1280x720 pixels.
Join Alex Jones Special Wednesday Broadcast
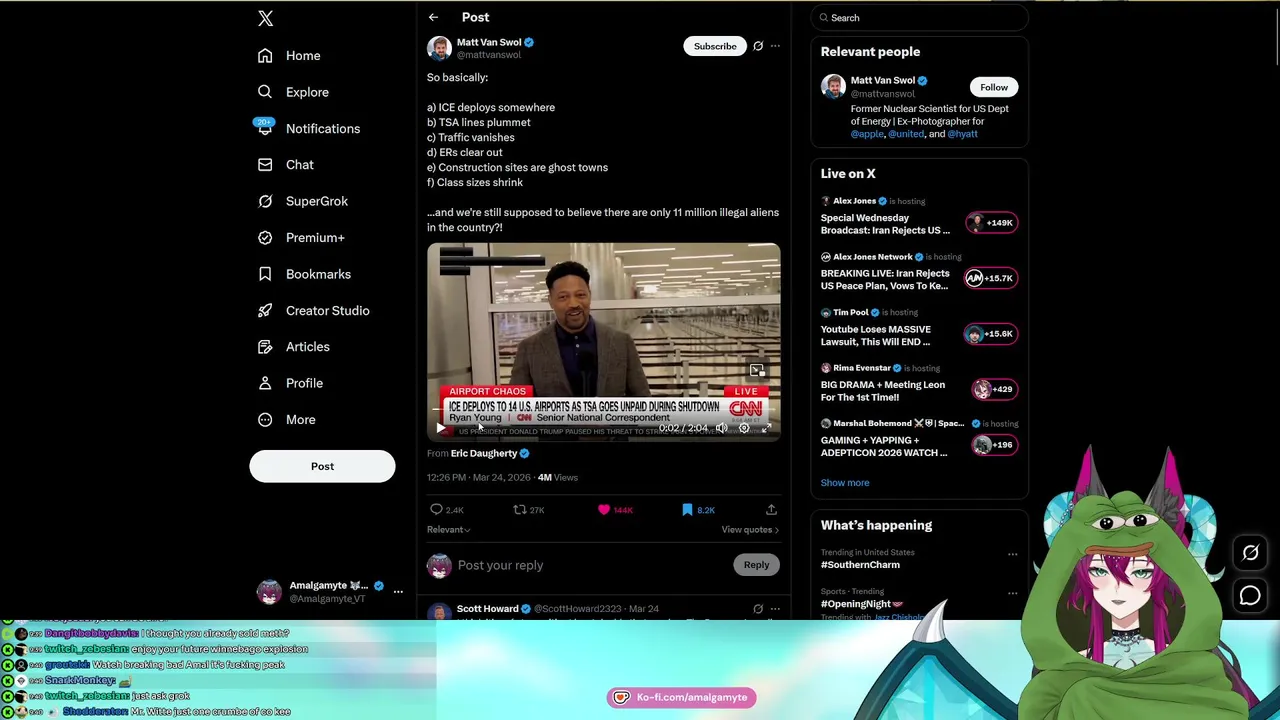tap(919, 216)
